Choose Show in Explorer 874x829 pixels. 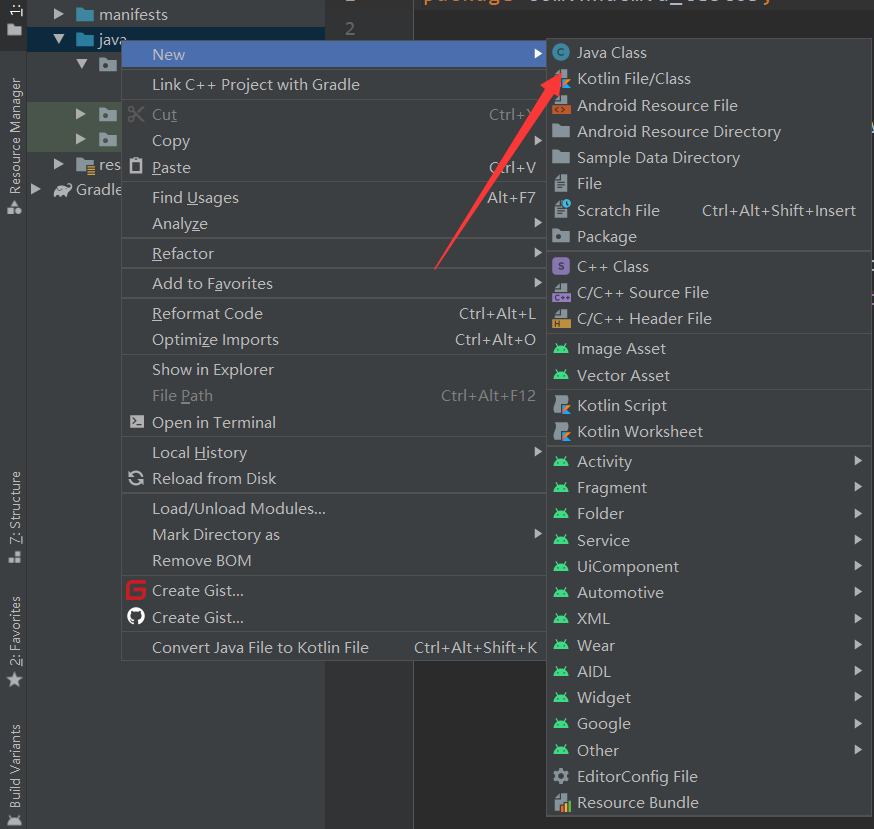click(x=333, y=370)
